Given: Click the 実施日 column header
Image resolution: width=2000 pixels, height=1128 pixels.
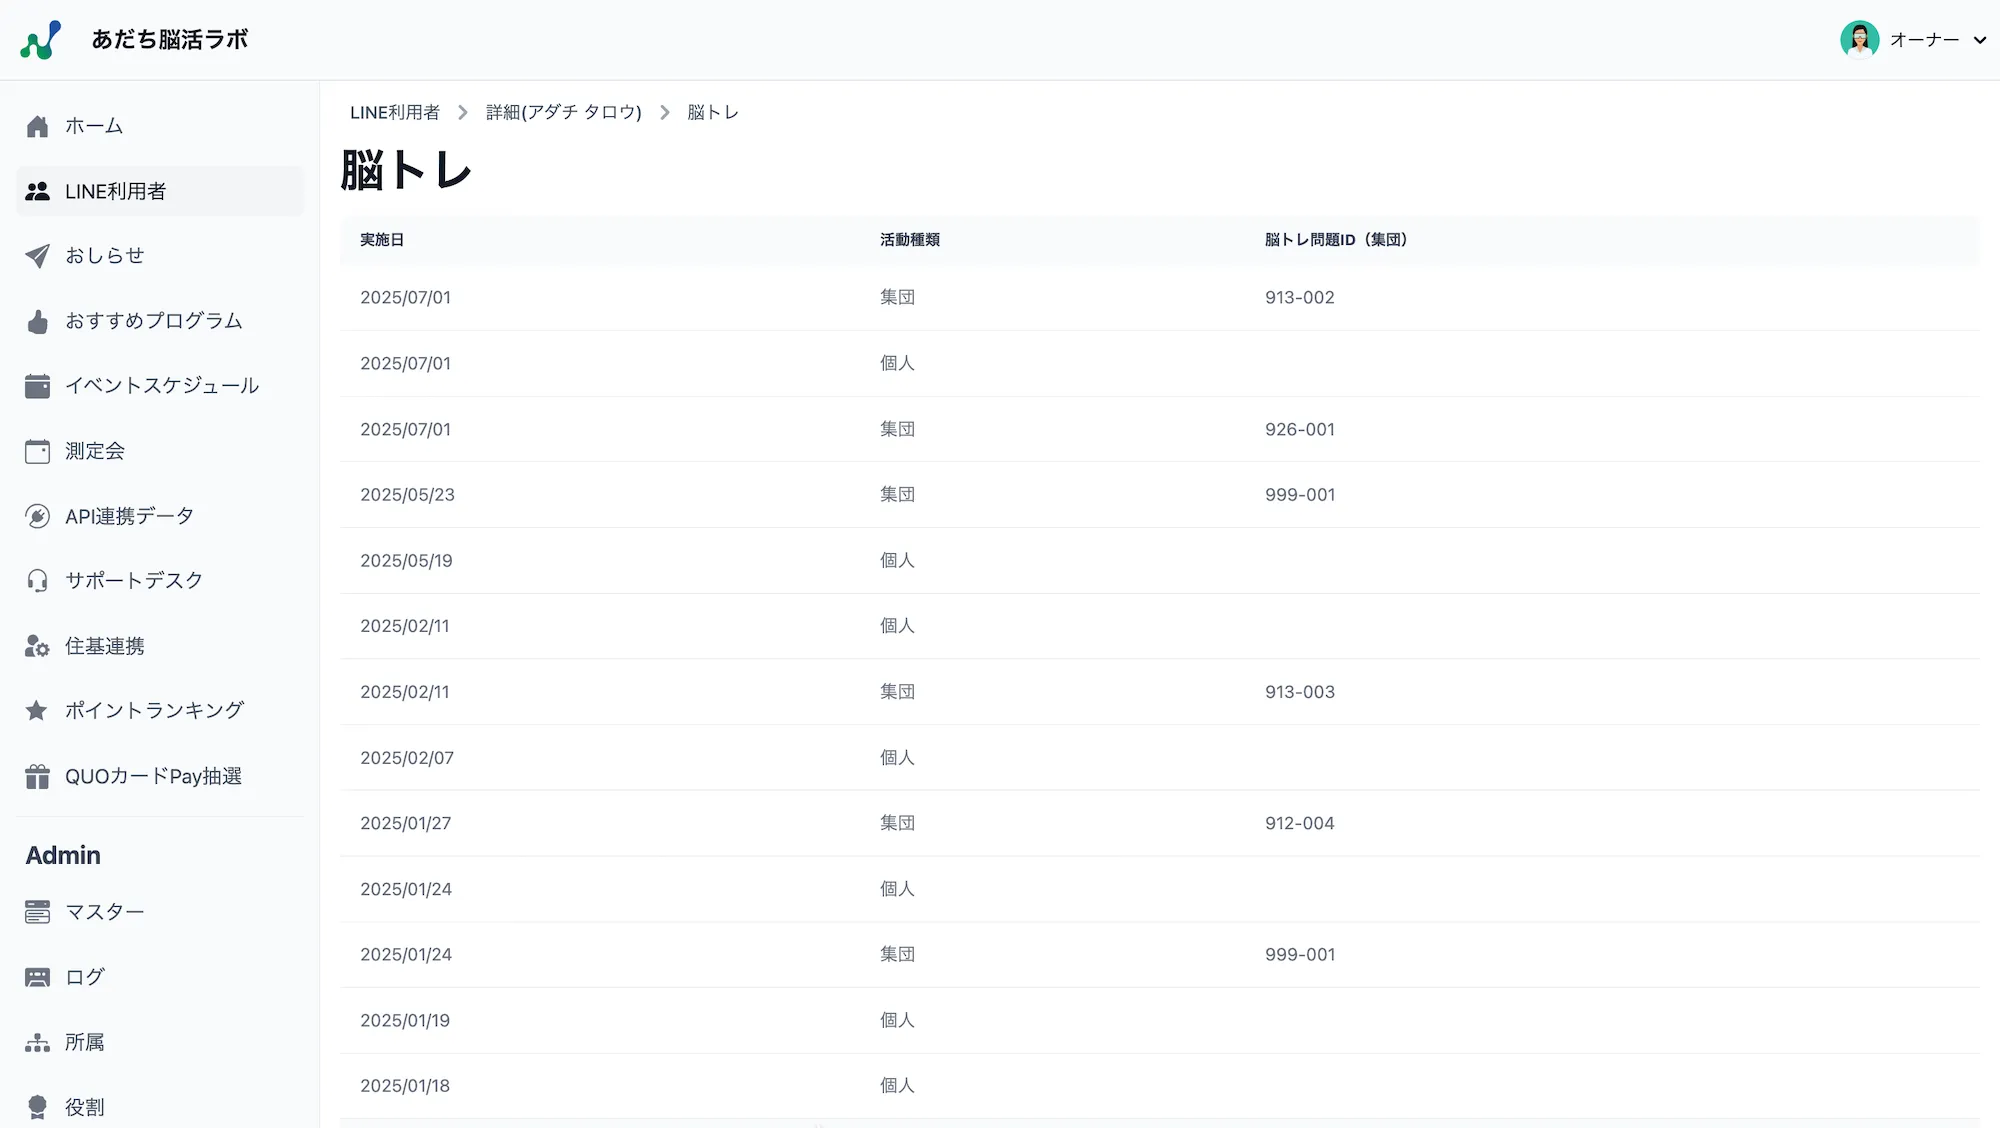Looking at the screenshot, I should click(382, 240).
